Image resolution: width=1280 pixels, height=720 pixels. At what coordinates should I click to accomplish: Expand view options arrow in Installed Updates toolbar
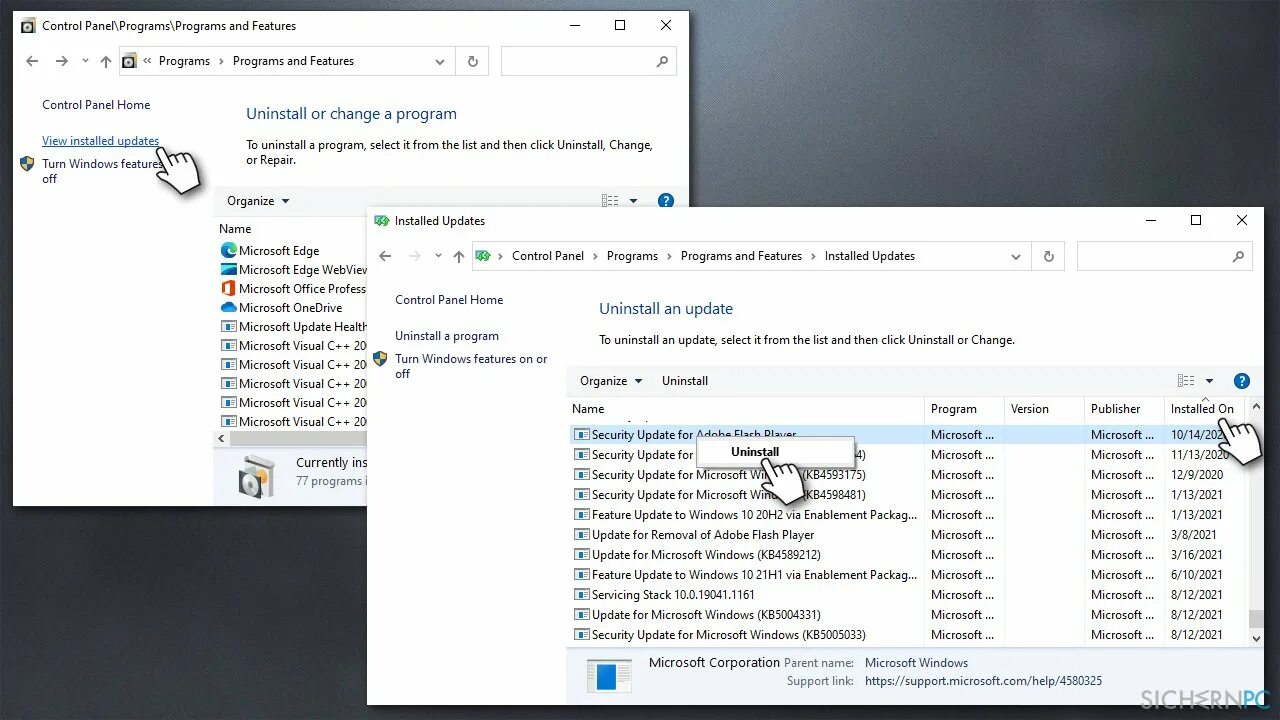pyautogui.click(x=1209, y=381)
